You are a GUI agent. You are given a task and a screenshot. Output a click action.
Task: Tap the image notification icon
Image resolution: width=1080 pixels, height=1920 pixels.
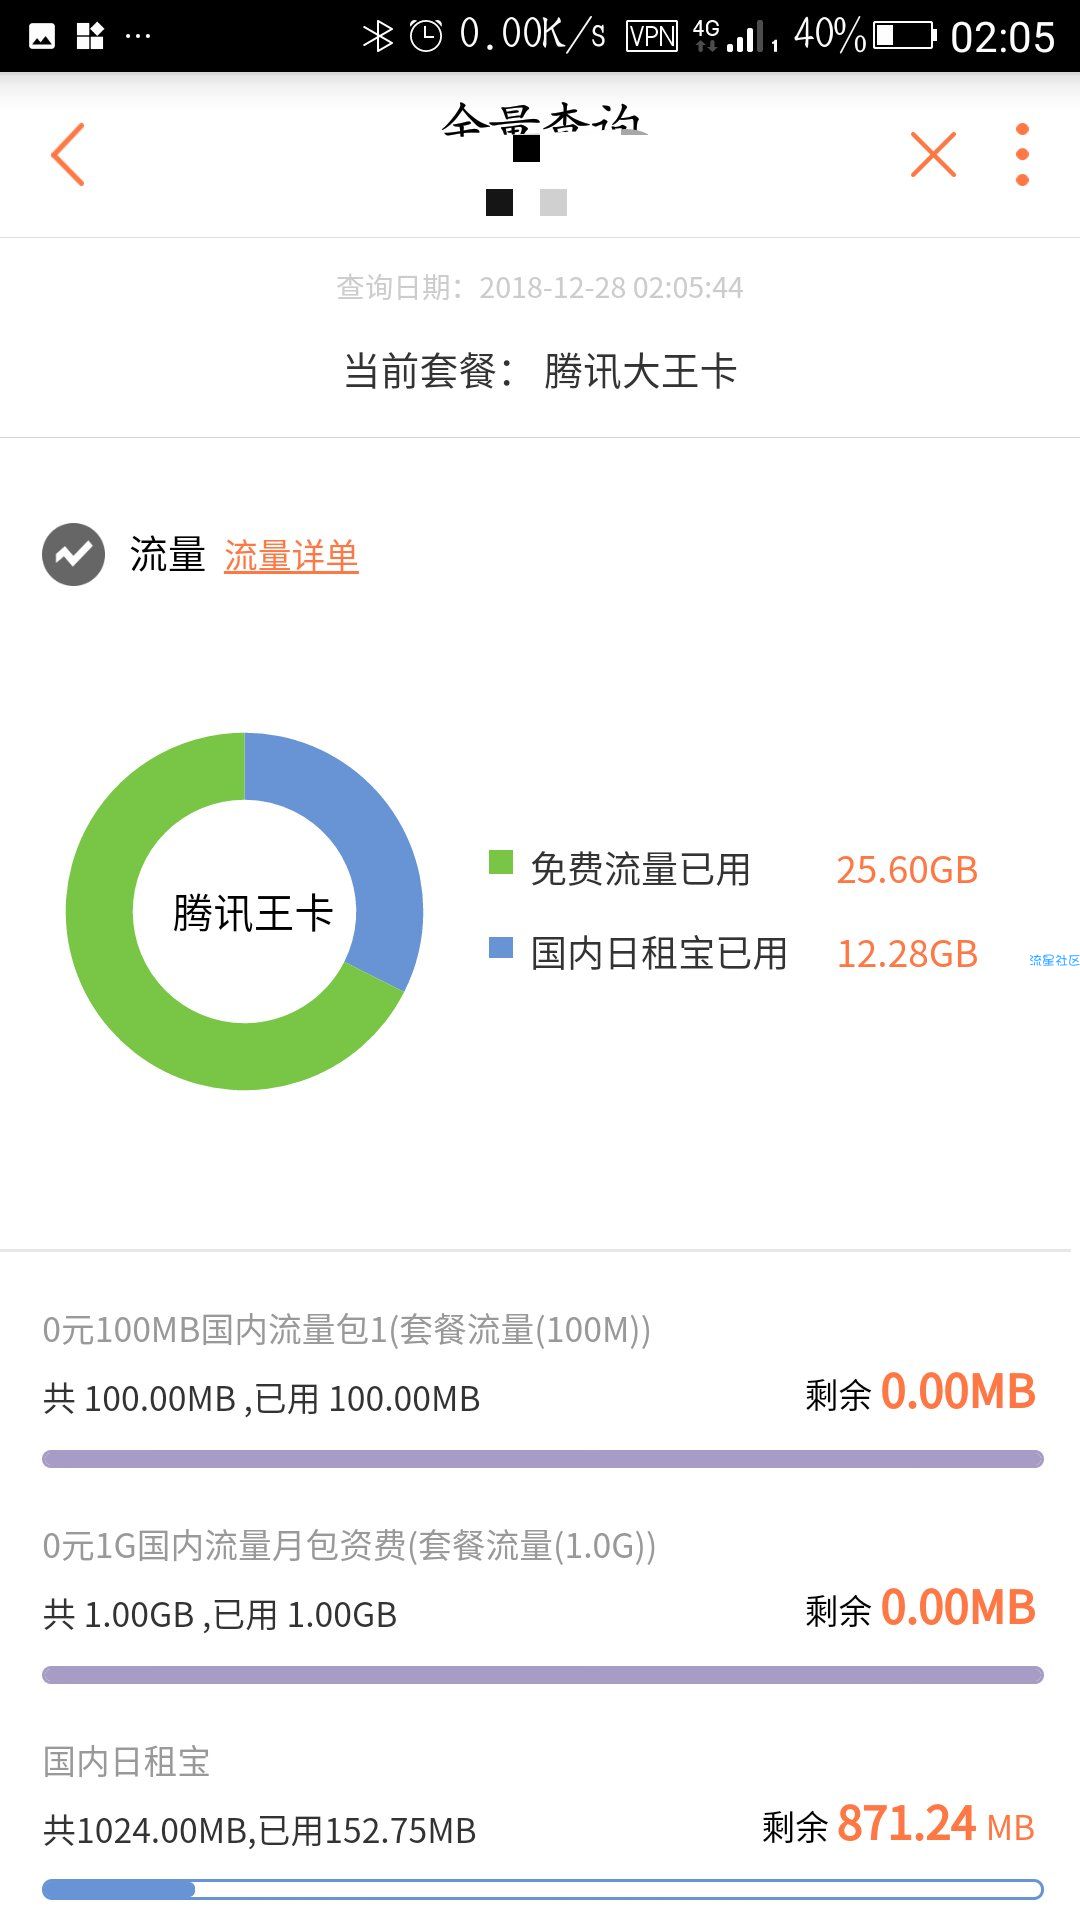[42, 37]
